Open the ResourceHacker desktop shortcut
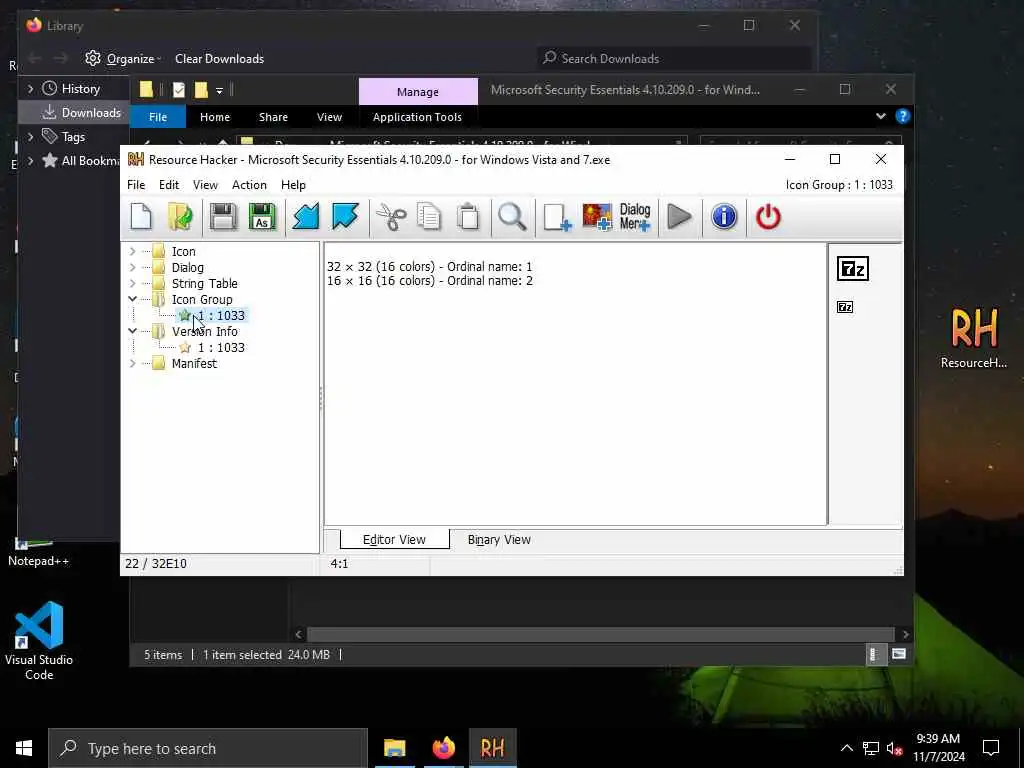This screenshot has height=768, width=1024. (974, 338)
